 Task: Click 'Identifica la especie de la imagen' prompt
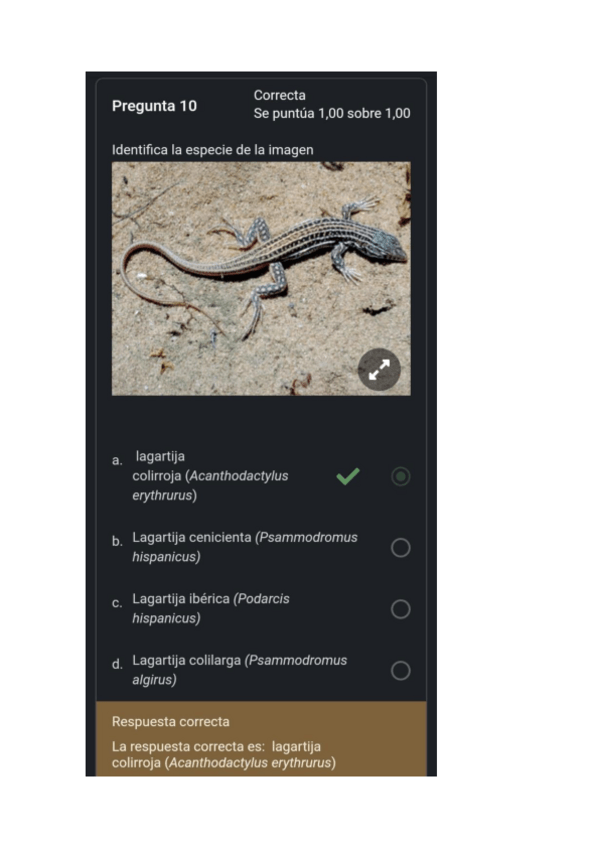tap(212, 150)
